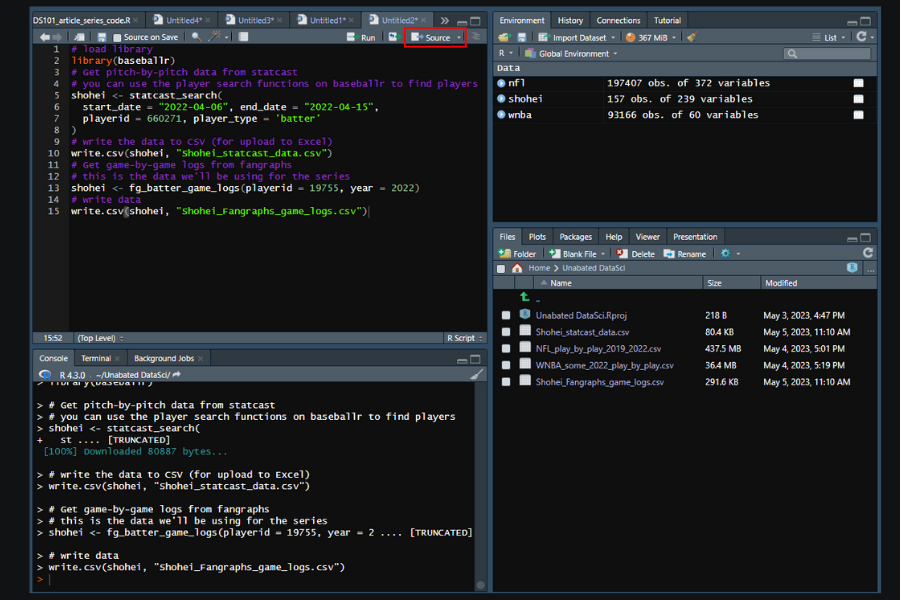Open the browse path ellipsis button
Image resolution: width=900 pixels, height=600 pixels.
871,269
